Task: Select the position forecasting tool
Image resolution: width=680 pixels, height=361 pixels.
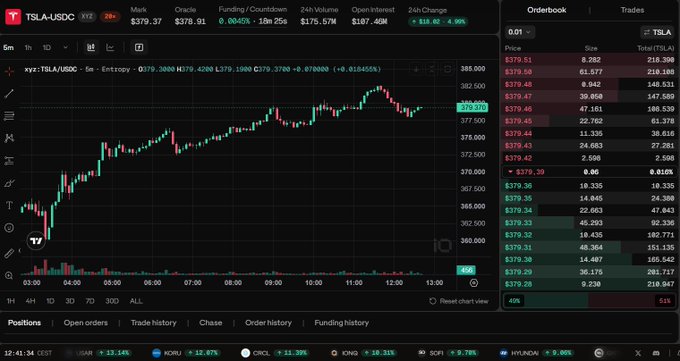Action: pyautogui.click(x=9, y=161)
